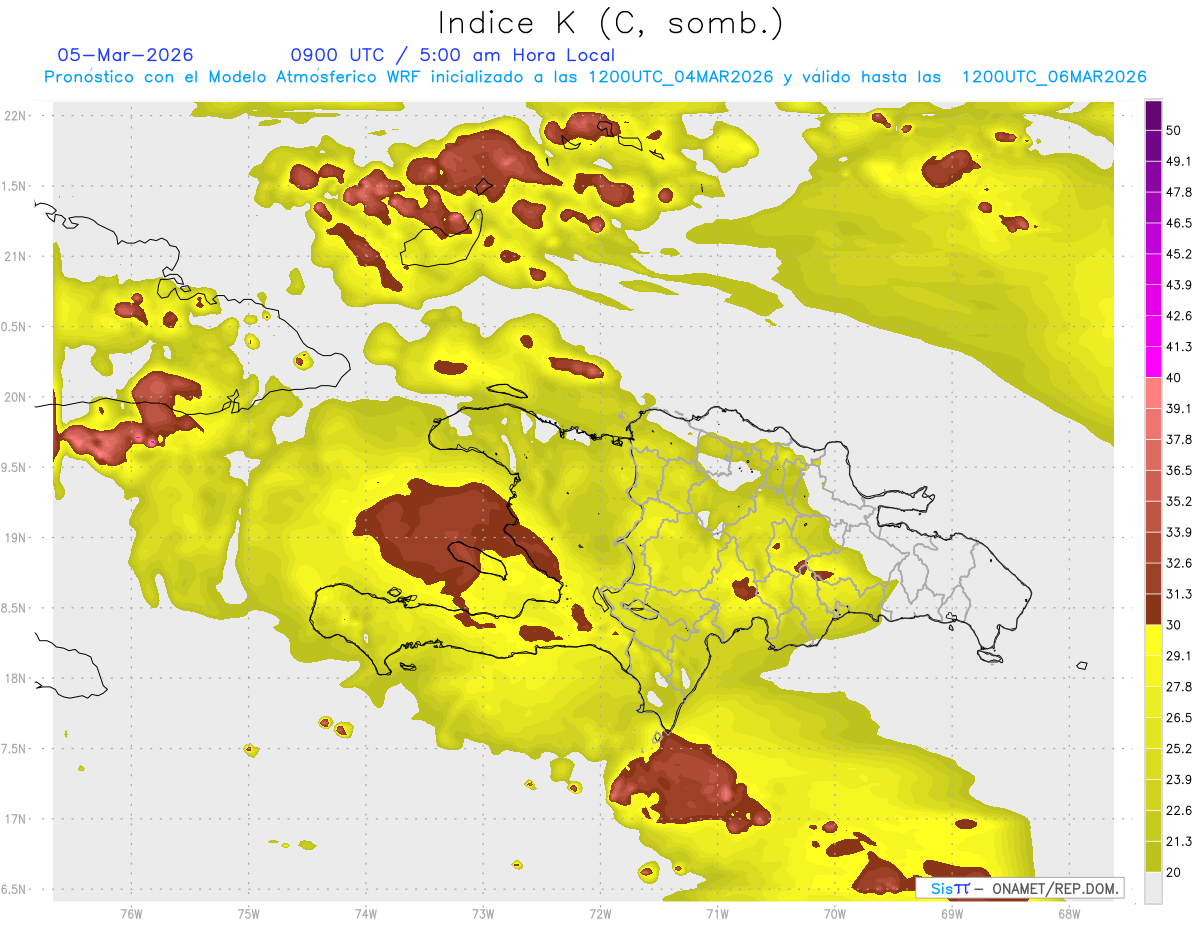
Task: Click the color bar value '47.8'
Action: [1179, 192]
